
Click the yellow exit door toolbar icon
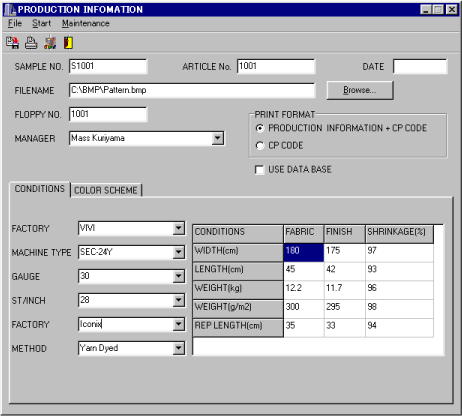click(x=68, y=43)
